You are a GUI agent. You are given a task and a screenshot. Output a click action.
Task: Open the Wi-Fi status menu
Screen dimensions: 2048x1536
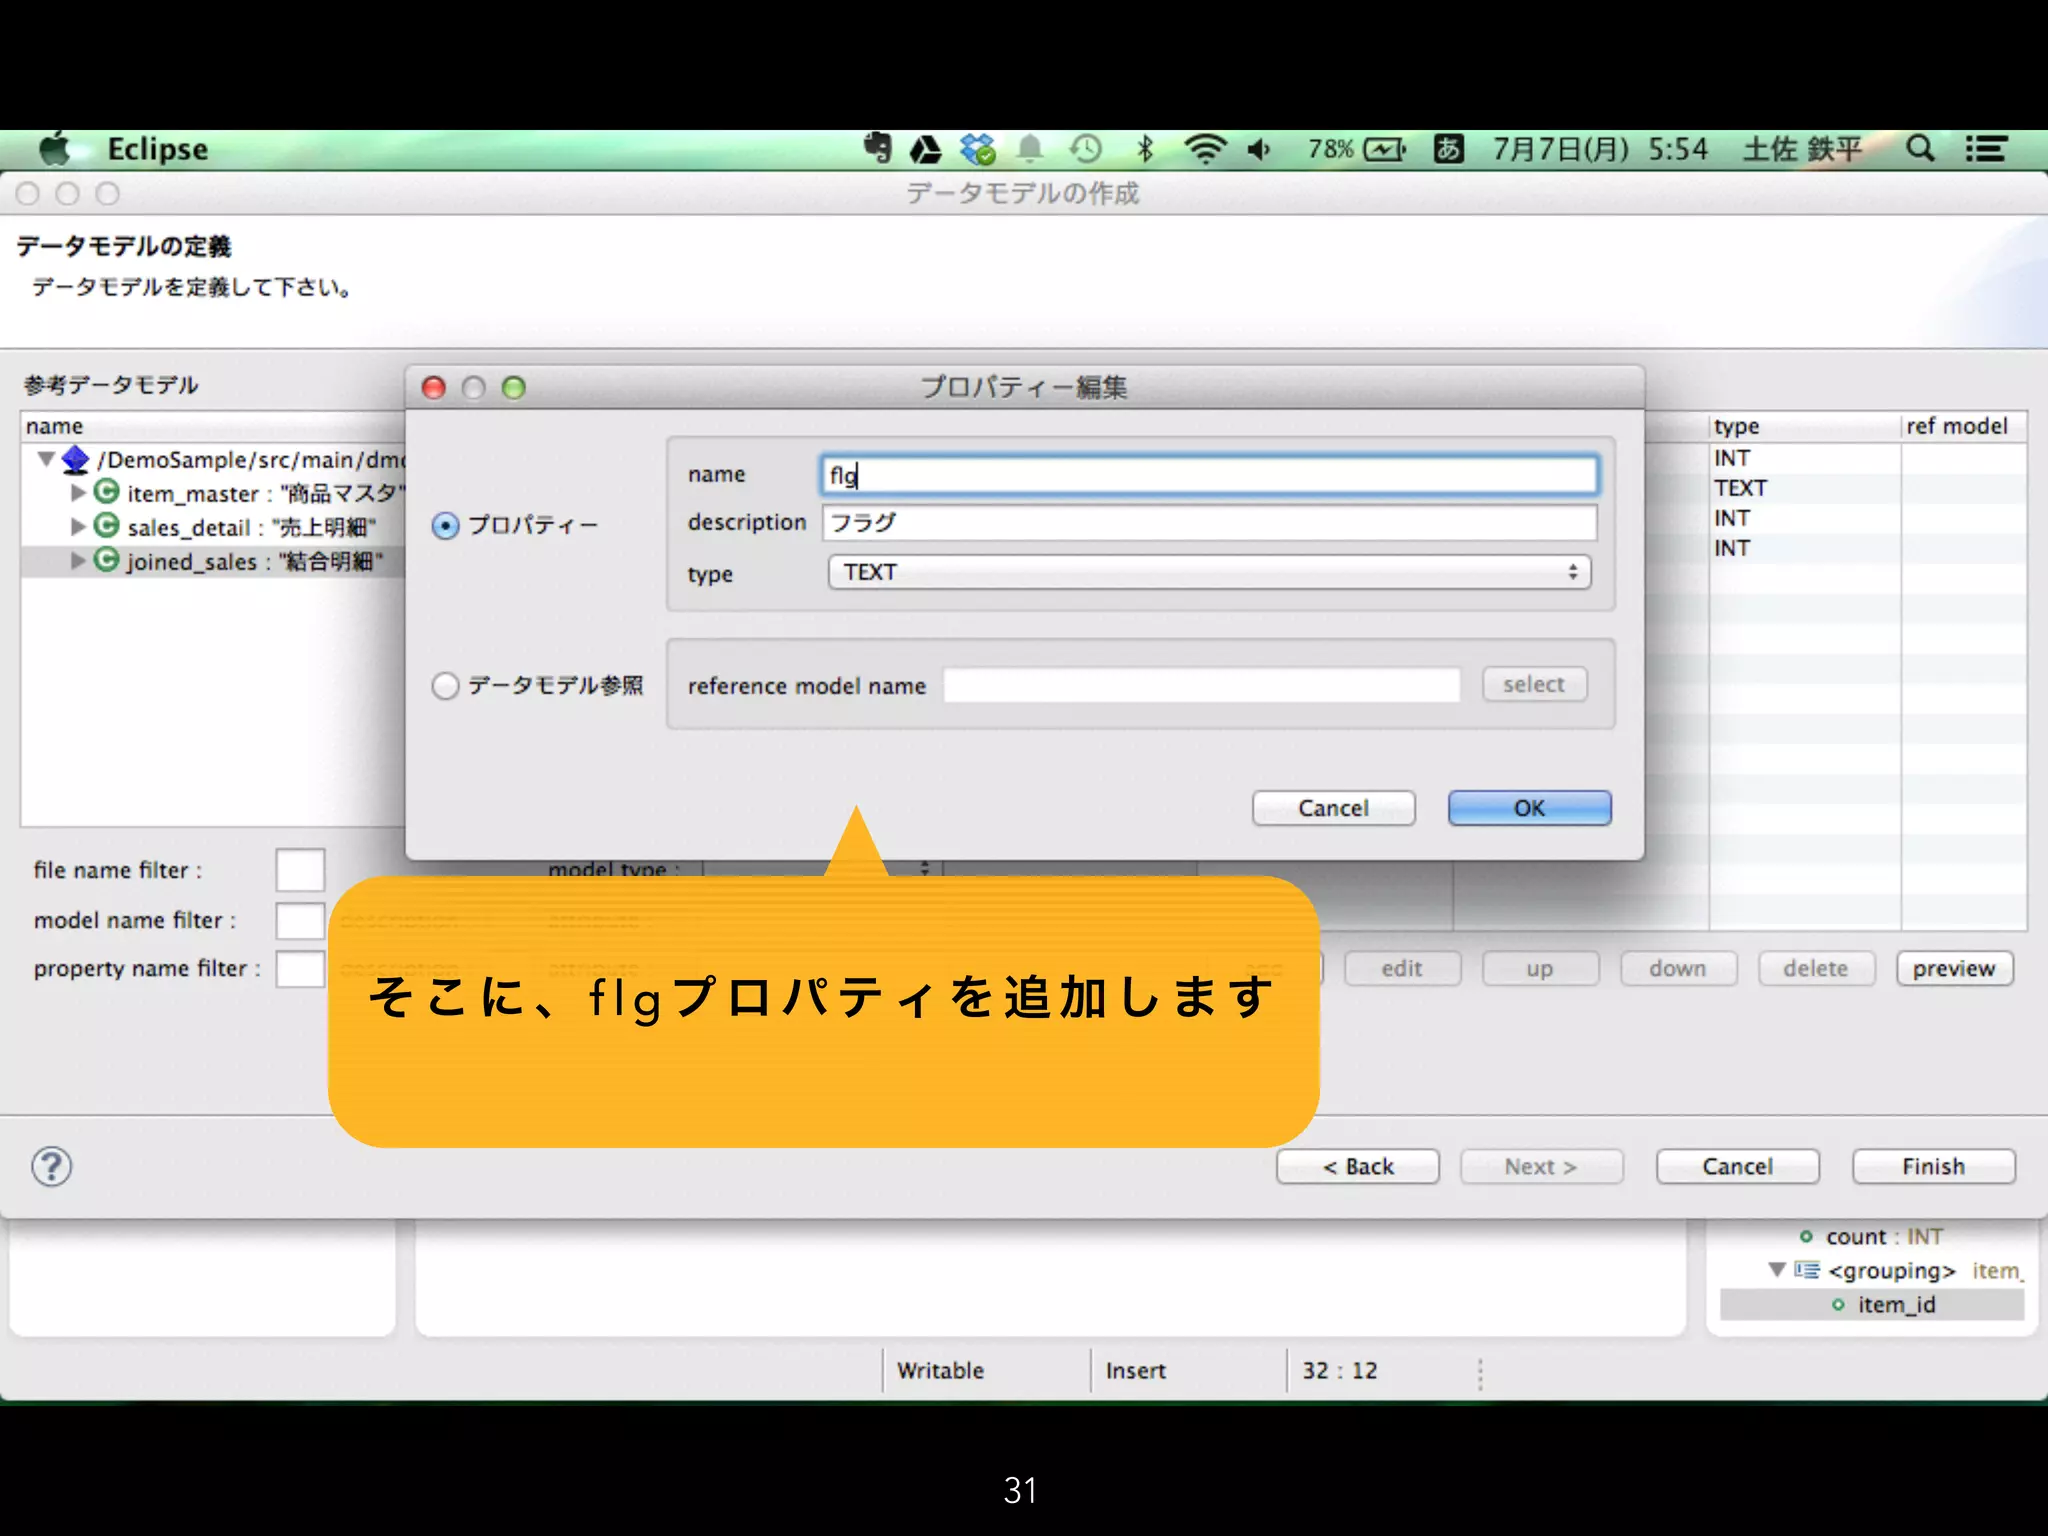click(x=1205, y=149)
